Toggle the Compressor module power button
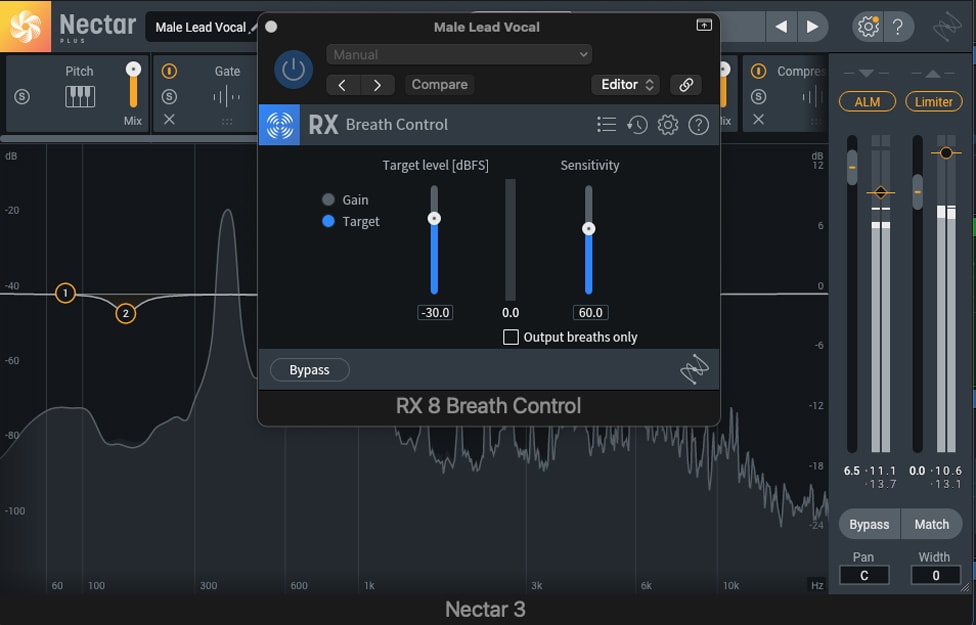This screenshot has width=976, height=625. click(758, 71)
